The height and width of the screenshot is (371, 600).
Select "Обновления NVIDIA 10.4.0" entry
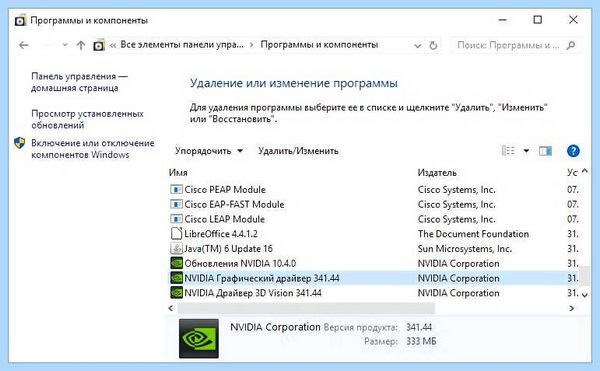click(x=240, y=264)
